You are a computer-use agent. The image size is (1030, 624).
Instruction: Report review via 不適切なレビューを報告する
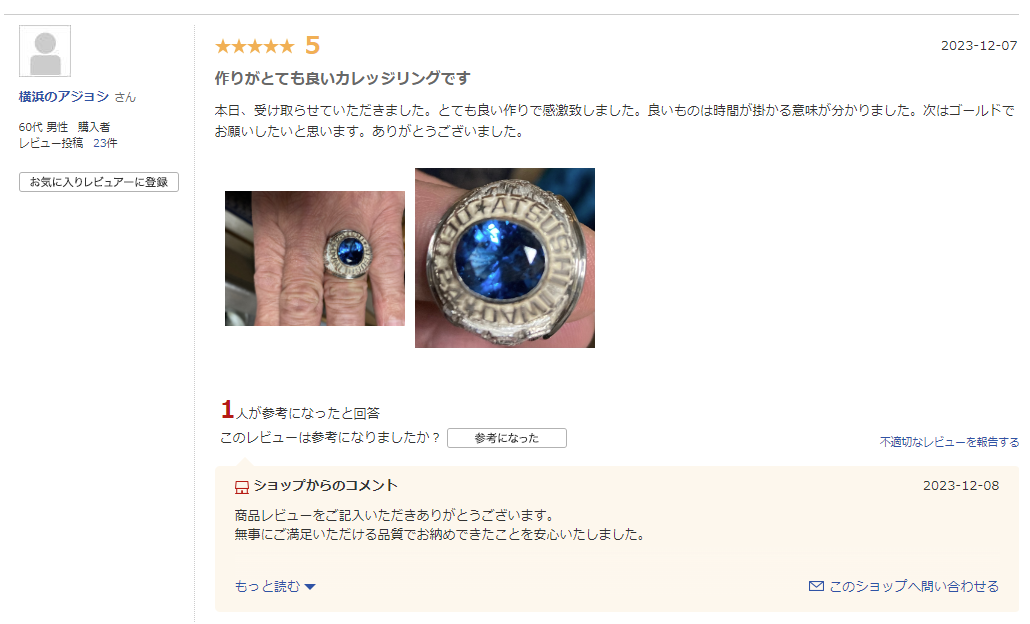click(949, 442)
